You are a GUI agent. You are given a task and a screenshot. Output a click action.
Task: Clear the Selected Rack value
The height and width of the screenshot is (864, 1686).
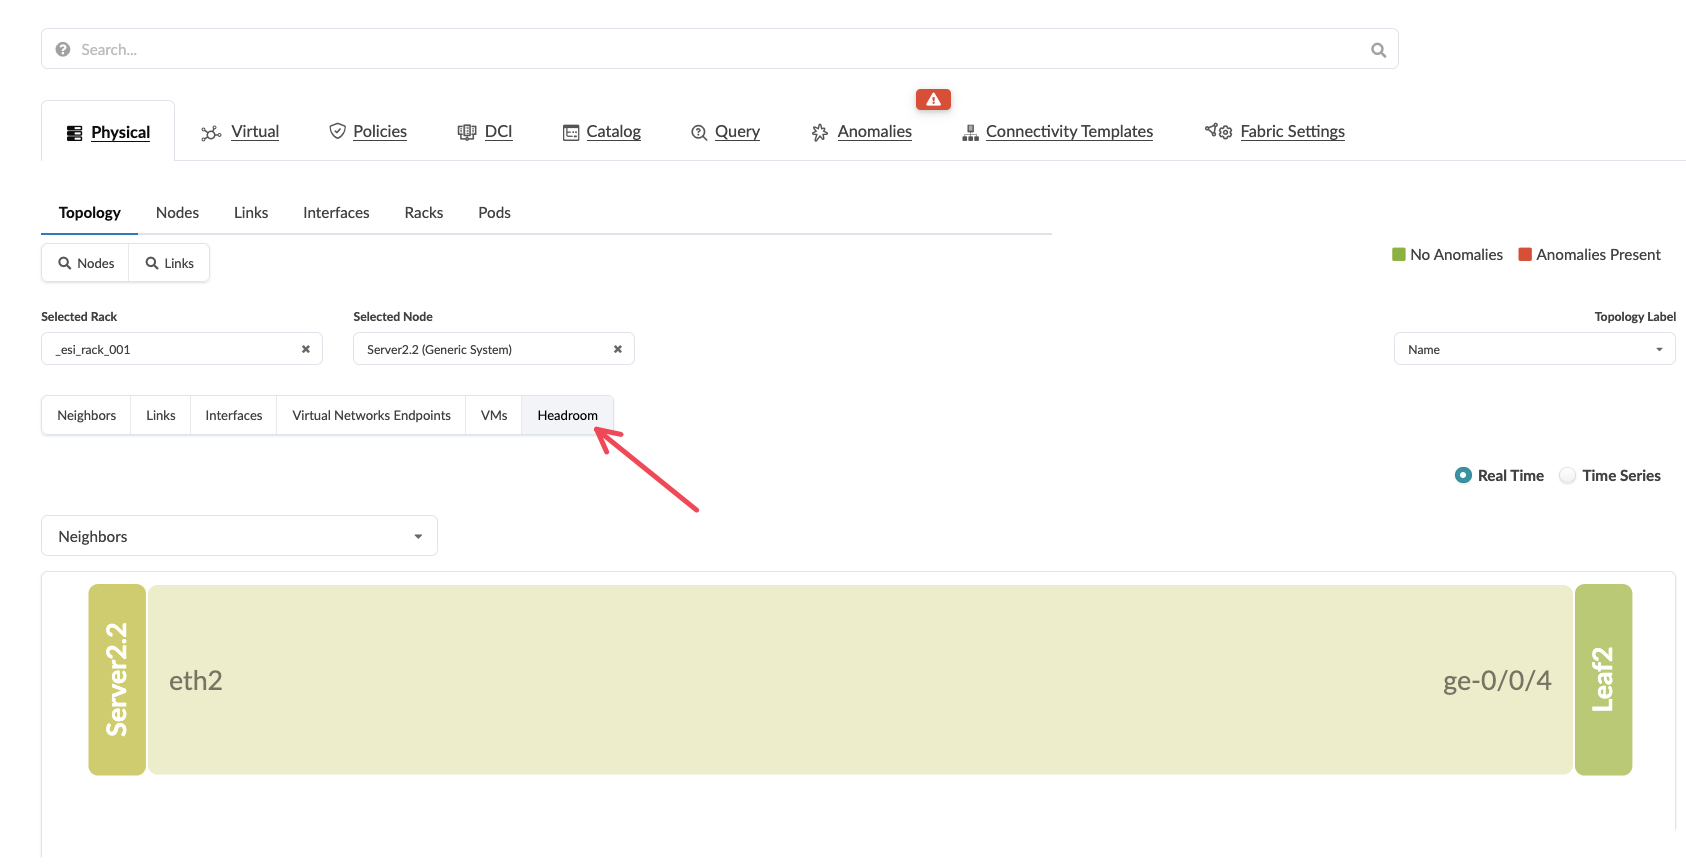pyautogui.click(x=306, y=349)
